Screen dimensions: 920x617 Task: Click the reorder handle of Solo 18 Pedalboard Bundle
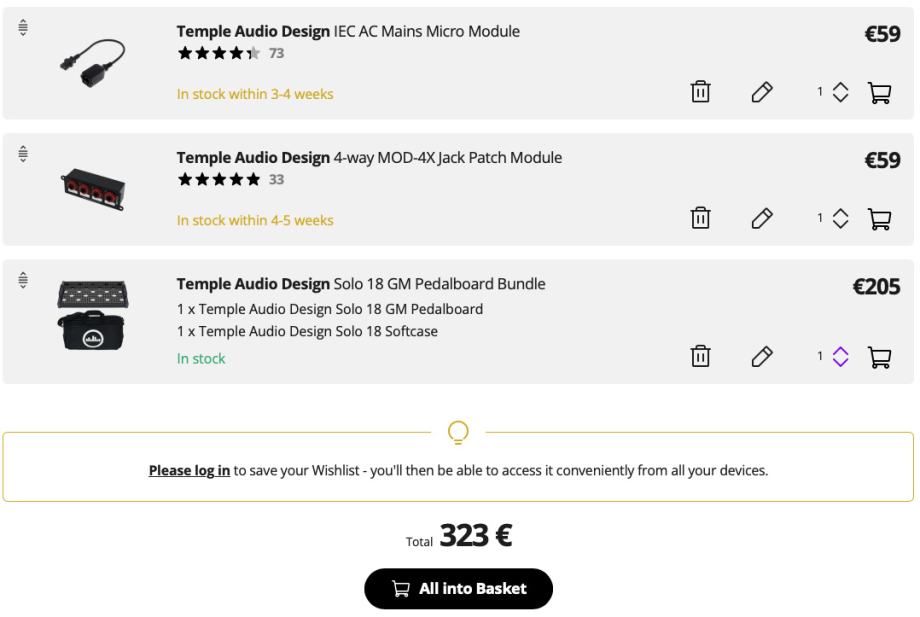[x=23, y=280]
